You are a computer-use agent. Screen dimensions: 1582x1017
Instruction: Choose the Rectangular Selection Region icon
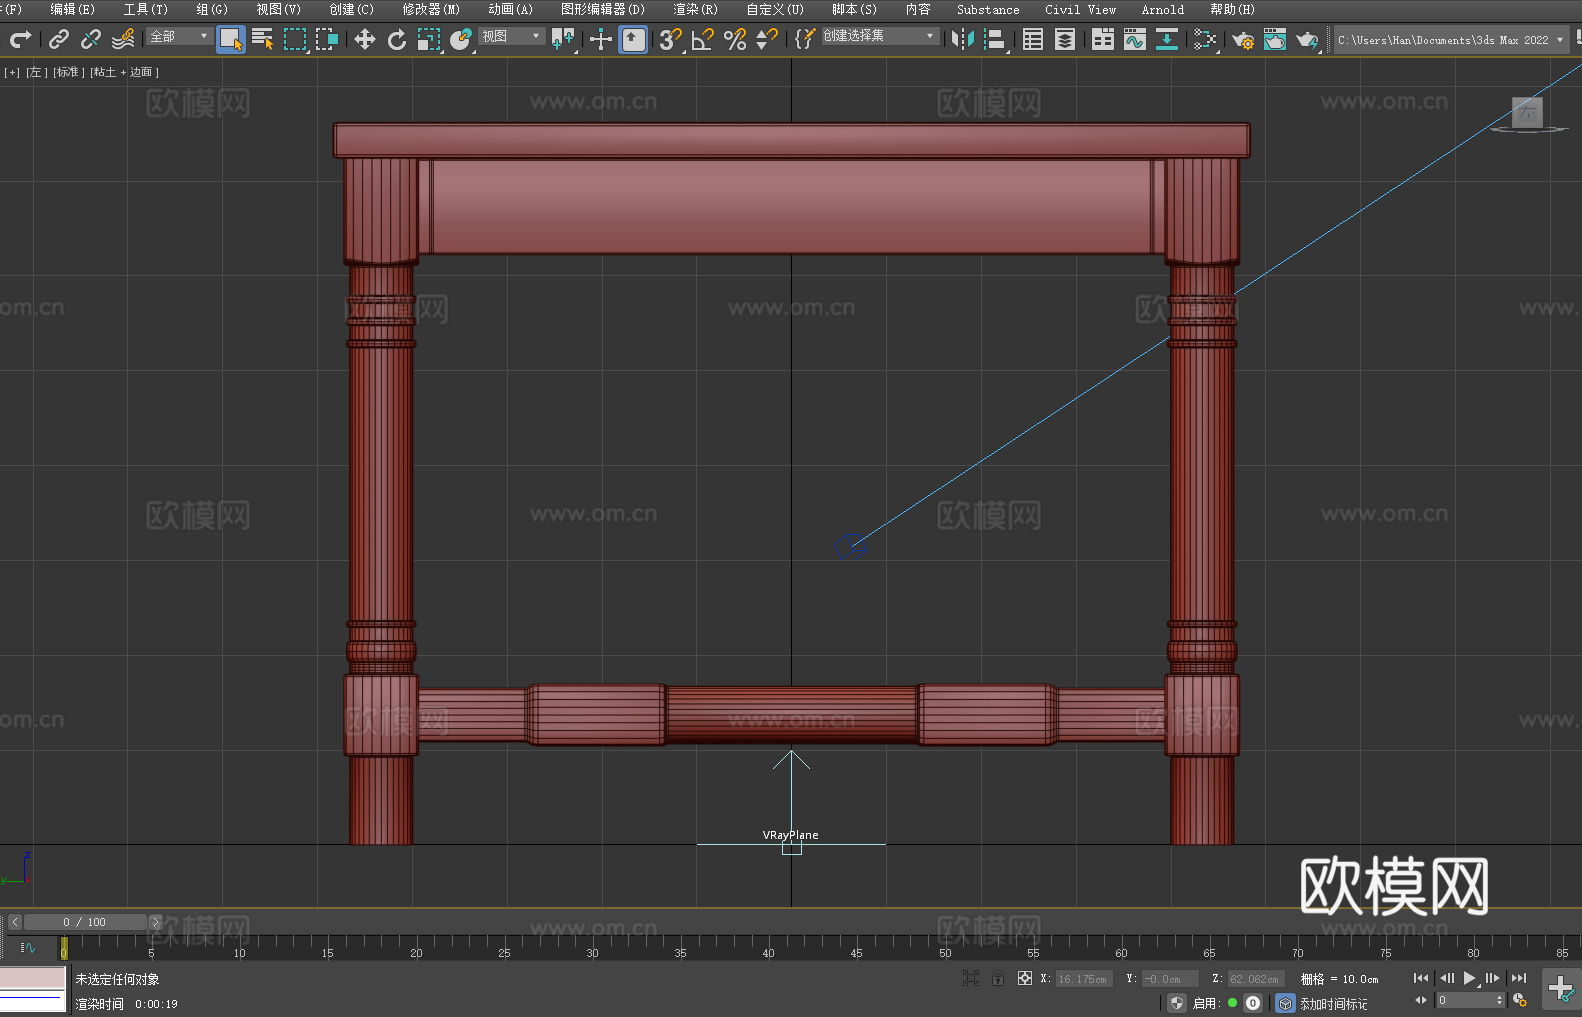pyautogui.click(x=295, y=39)
